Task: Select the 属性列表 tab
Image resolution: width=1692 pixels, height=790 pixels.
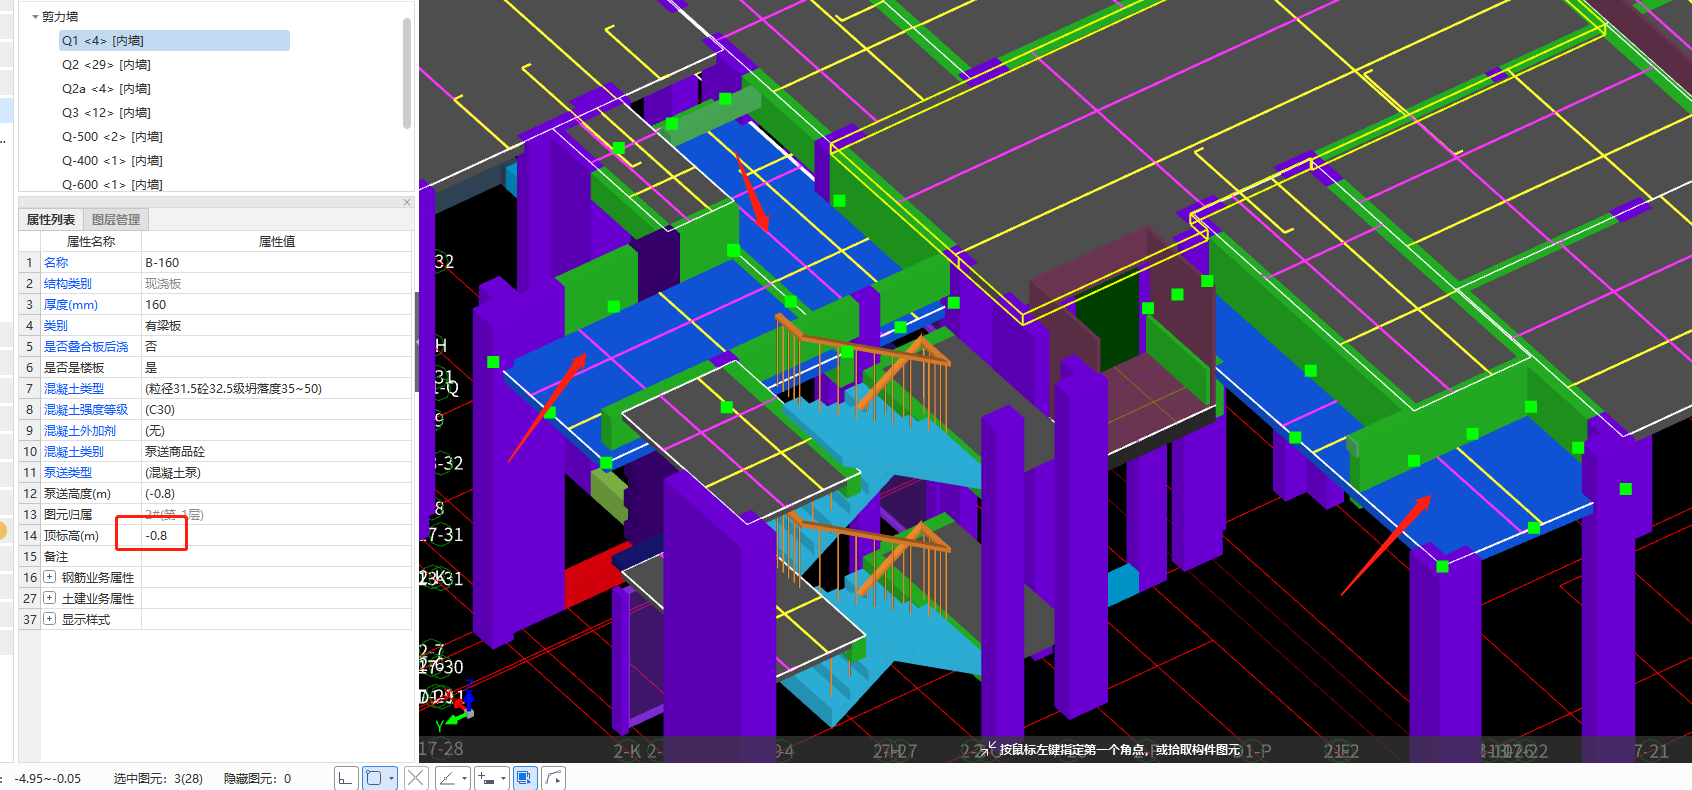Action: coord(51,220)
